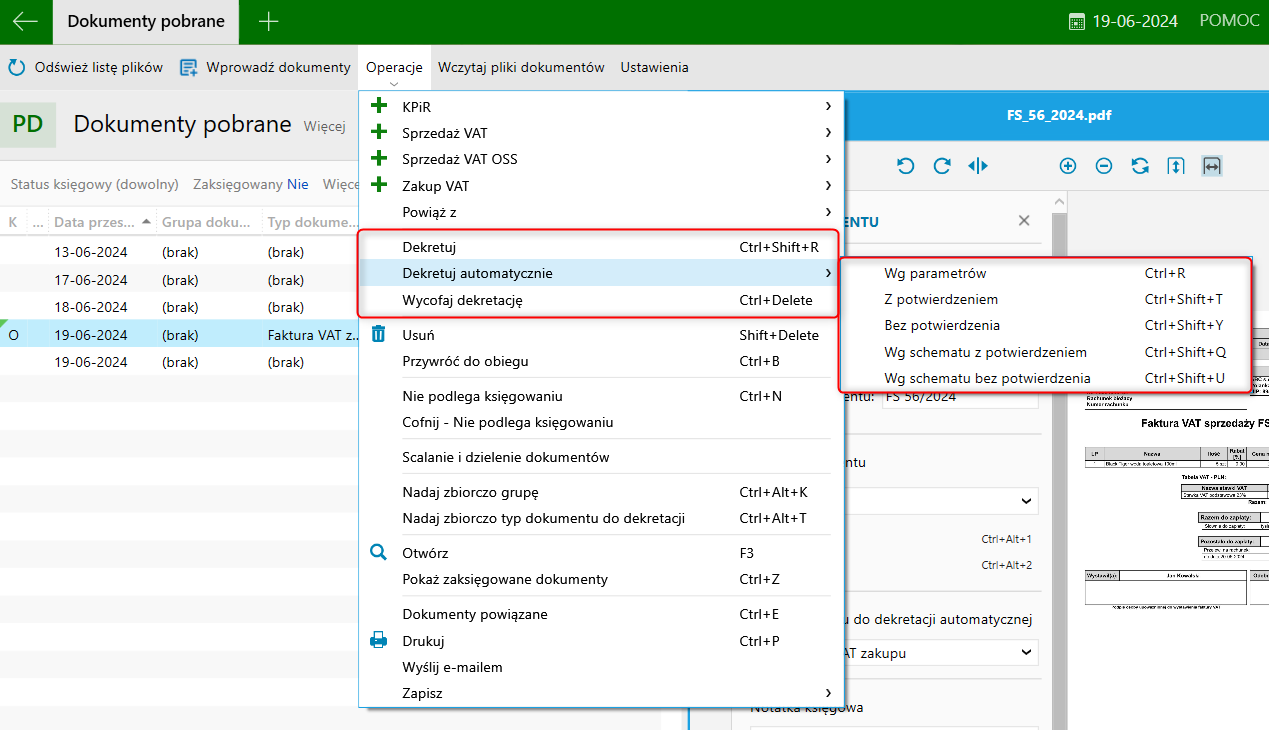
Task: Open the calendar date 19-06-2024 picker
Action: pyautogui.click(x=1123, y=21)
